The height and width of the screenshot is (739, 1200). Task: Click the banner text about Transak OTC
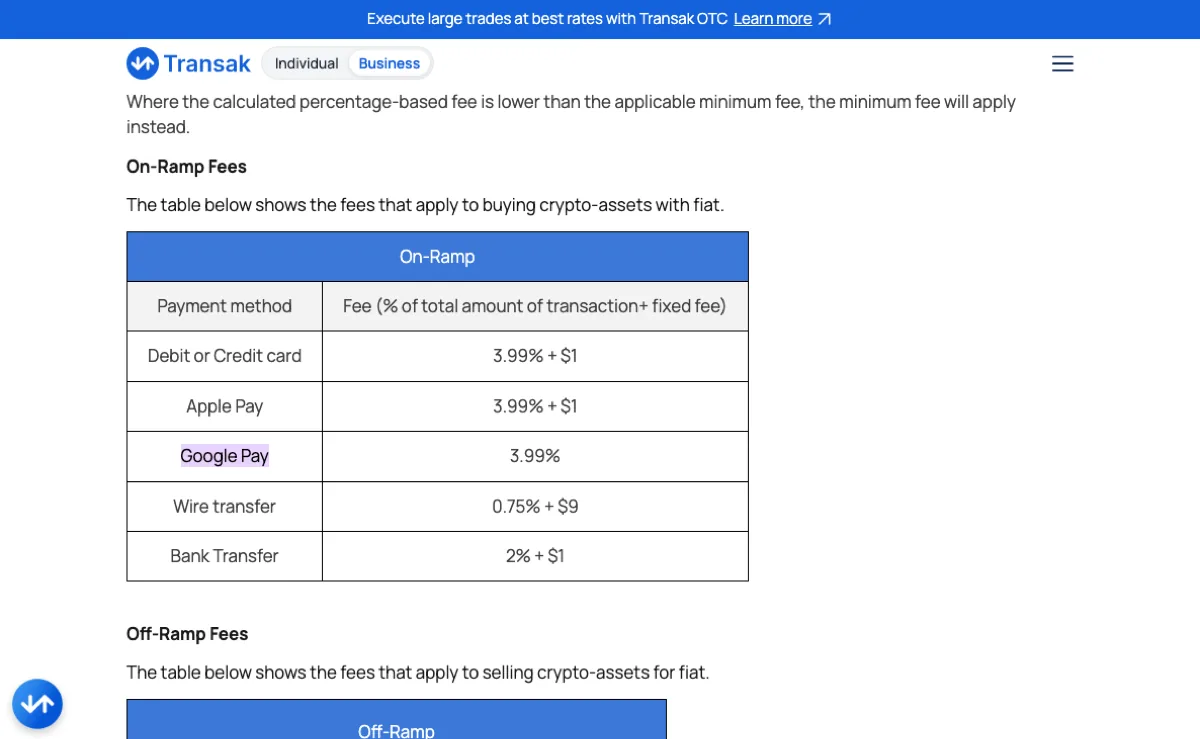click(547, 19)
